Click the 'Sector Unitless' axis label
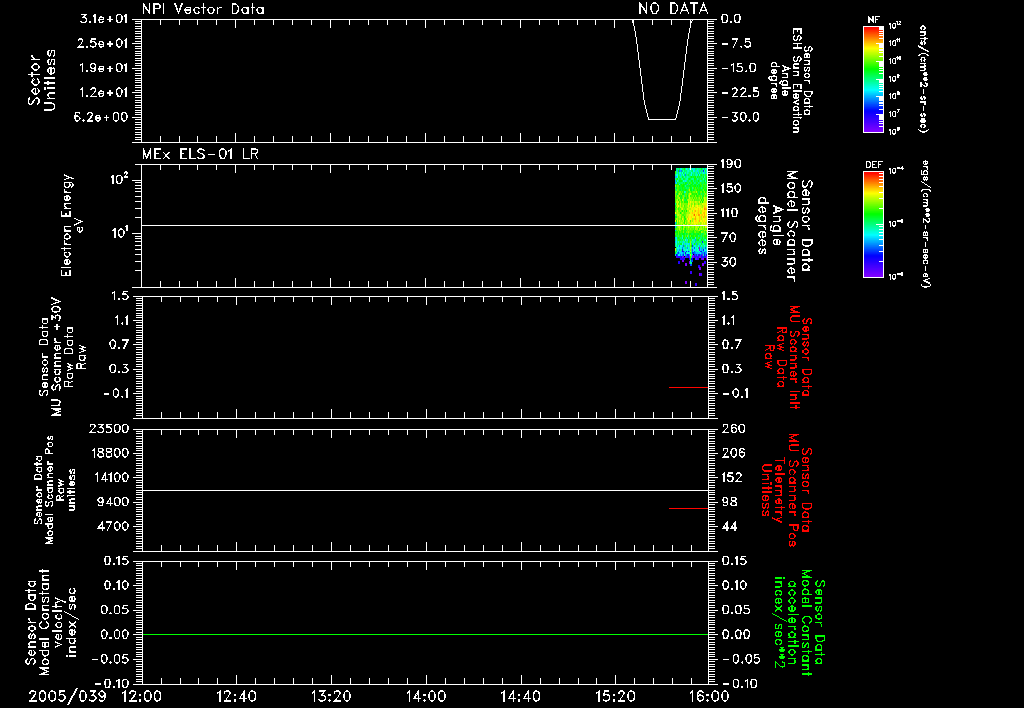 [42, 80]
